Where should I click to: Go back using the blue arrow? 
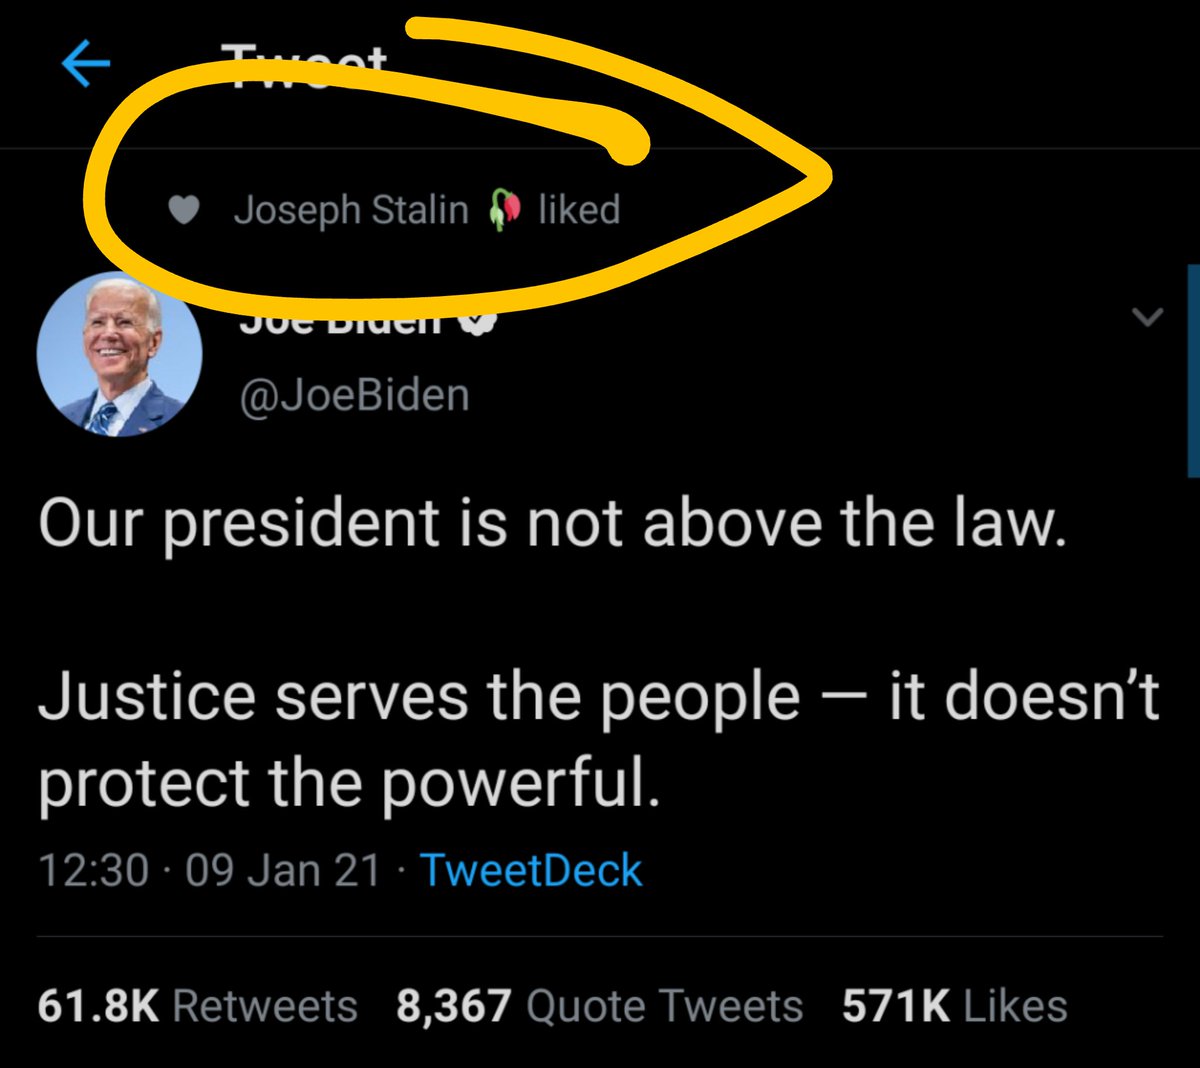point(86,65)
